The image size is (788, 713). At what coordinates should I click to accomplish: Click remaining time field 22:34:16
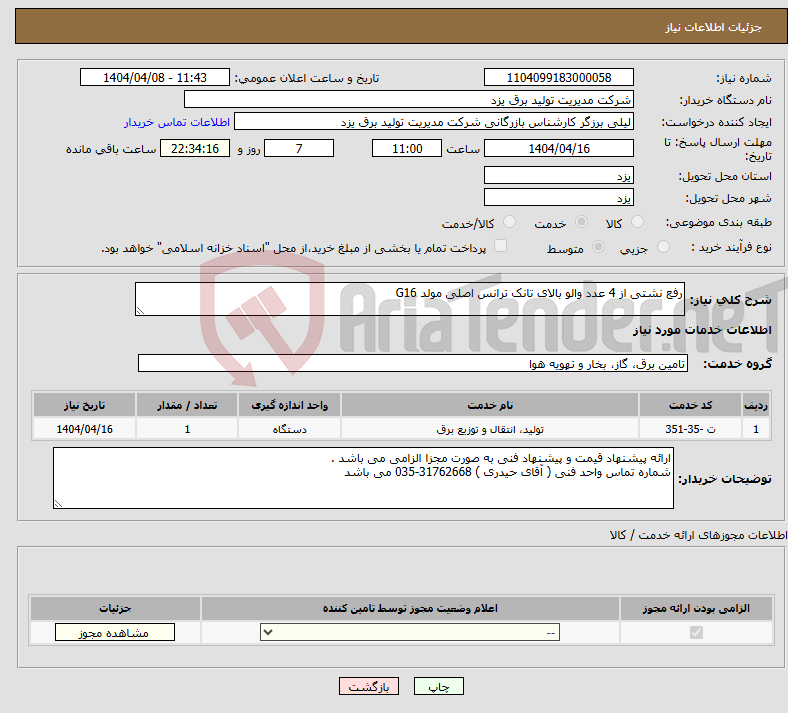pyautogui.click(x=195, y=148)
